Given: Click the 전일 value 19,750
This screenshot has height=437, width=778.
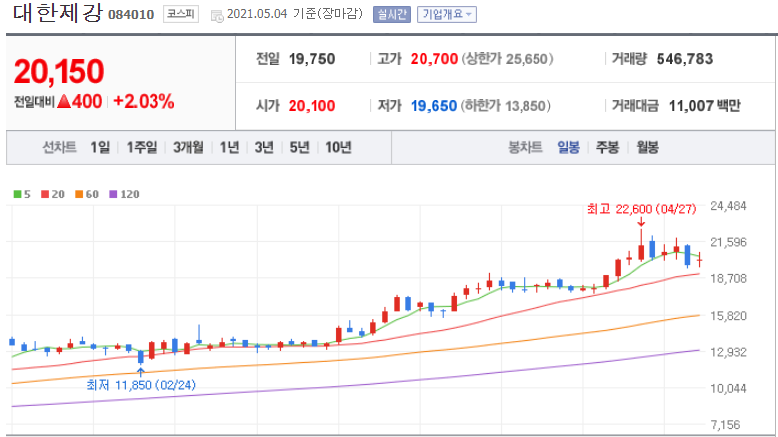Looking at the screenshot, I should [312, 59].
